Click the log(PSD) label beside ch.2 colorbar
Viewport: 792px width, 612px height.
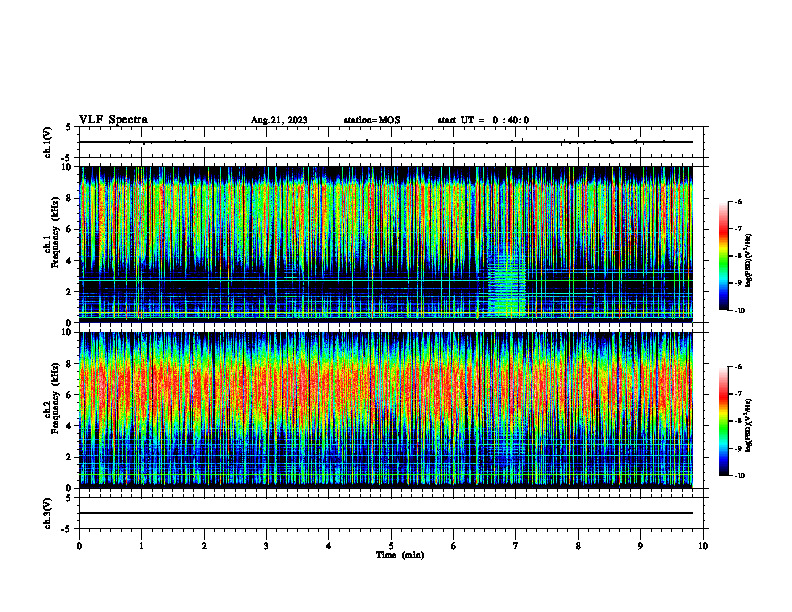(x=748, y=425)
